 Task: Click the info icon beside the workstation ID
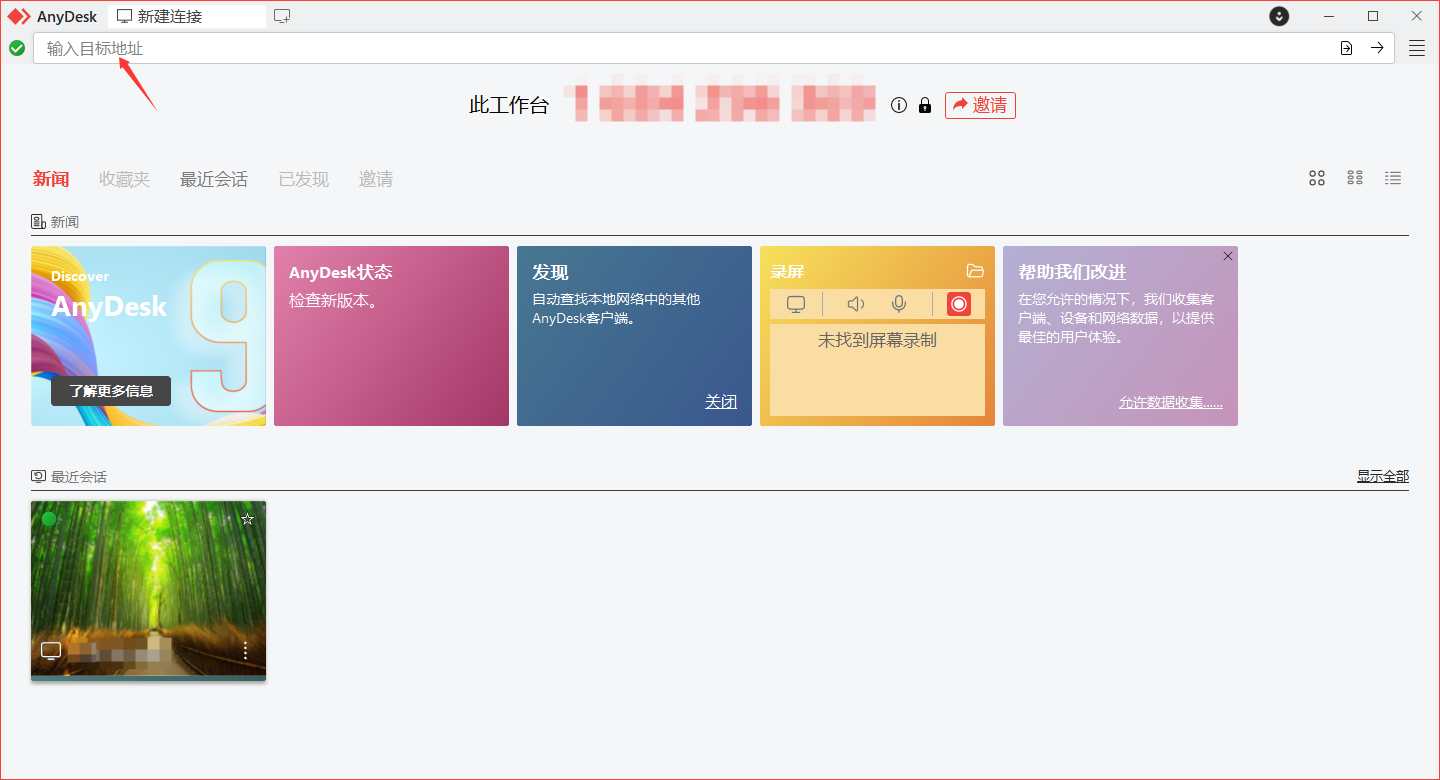point(899,105)
